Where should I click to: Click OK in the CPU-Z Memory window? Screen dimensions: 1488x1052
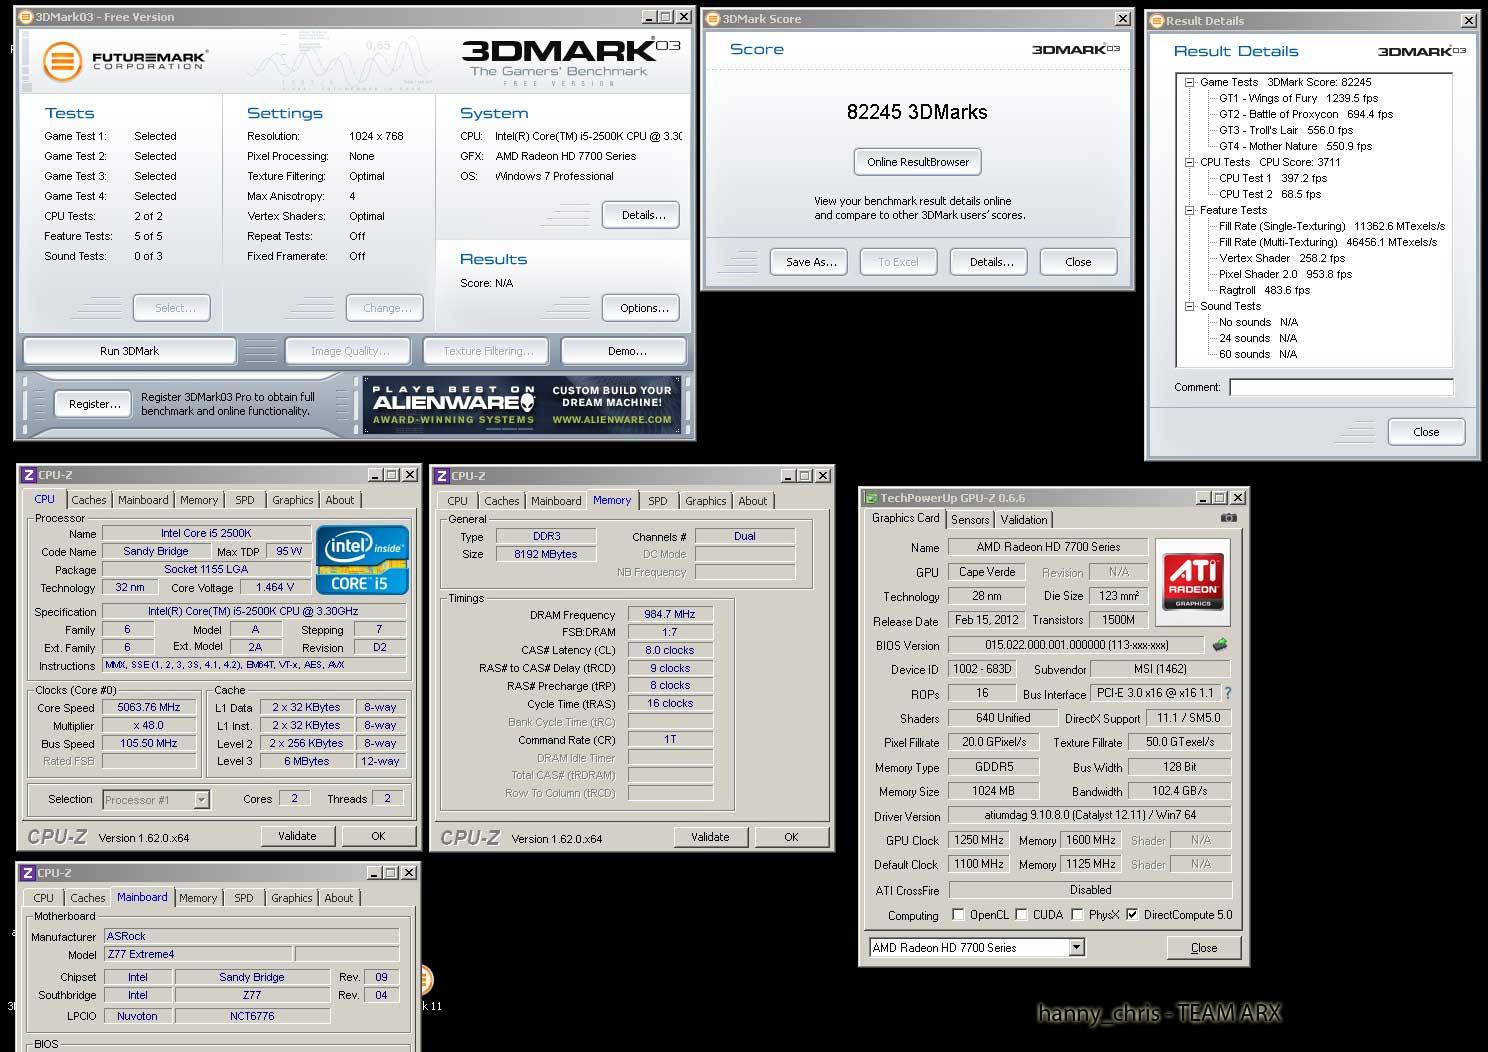click(791, 837)
